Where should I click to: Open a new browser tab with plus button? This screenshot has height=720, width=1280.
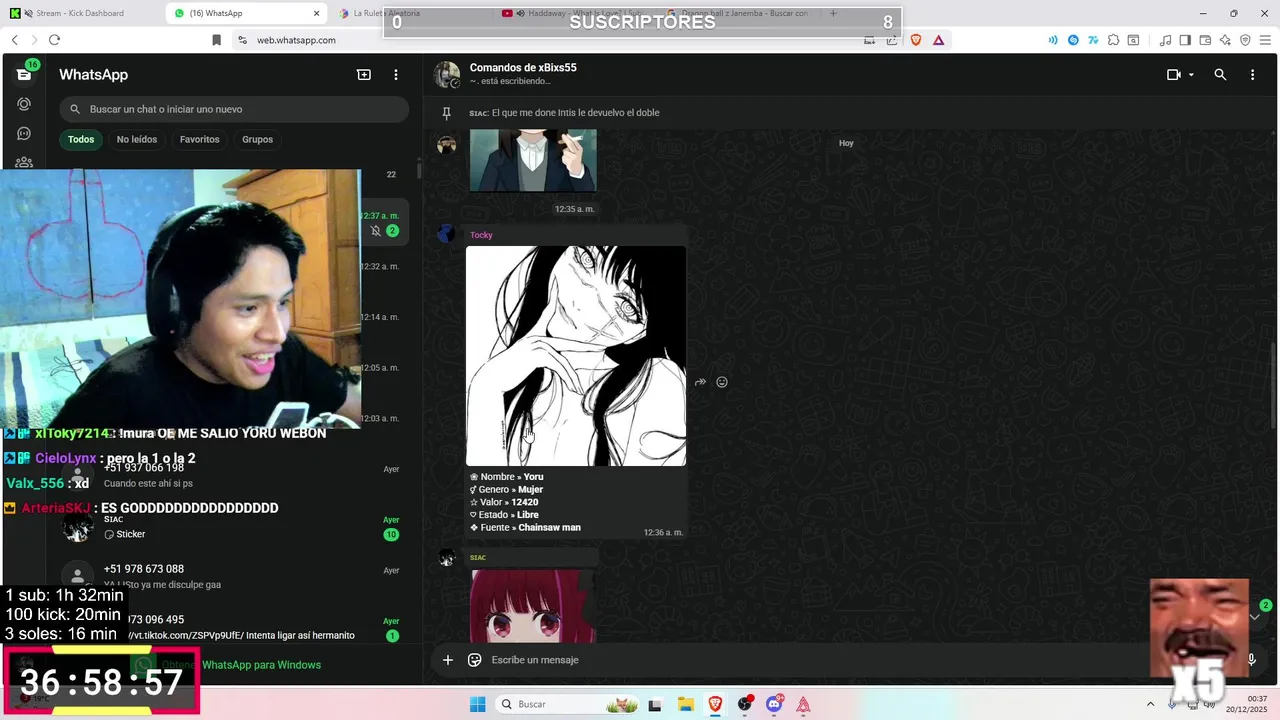pos(833,13)
